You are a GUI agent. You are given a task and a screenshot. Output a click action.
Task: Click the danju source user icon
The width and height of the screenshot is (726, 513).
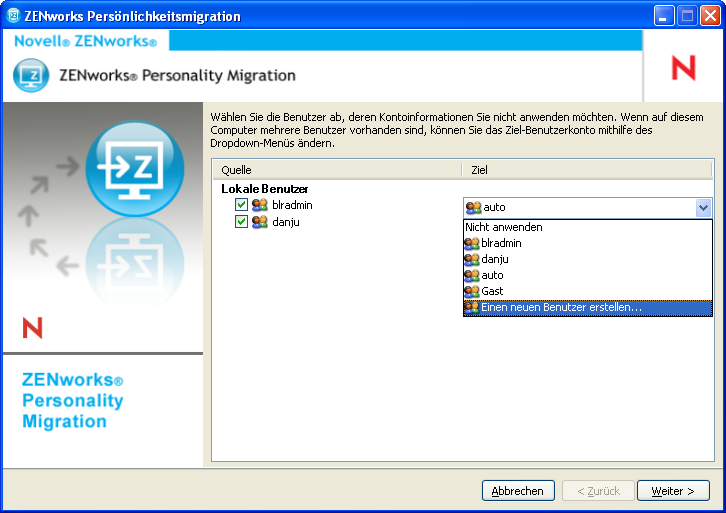(260, 222)
